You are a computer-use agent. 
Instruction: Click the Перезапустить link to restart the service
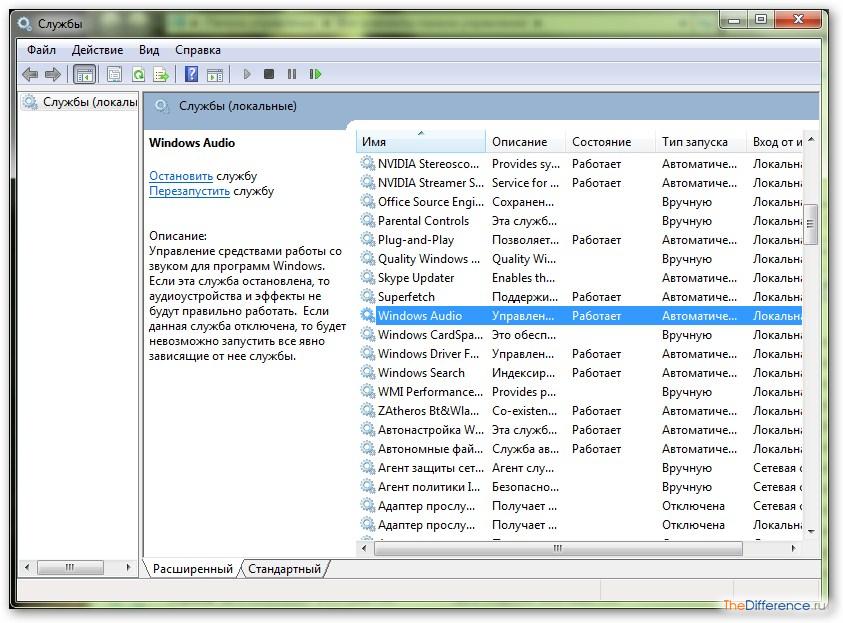pos(189,191)
